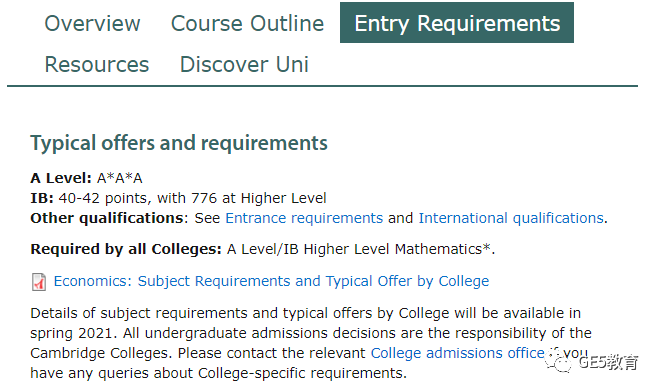659x391 pixels.
Task: Open the PDF icon beside Economics link
Action: click(x=39, y=282)
